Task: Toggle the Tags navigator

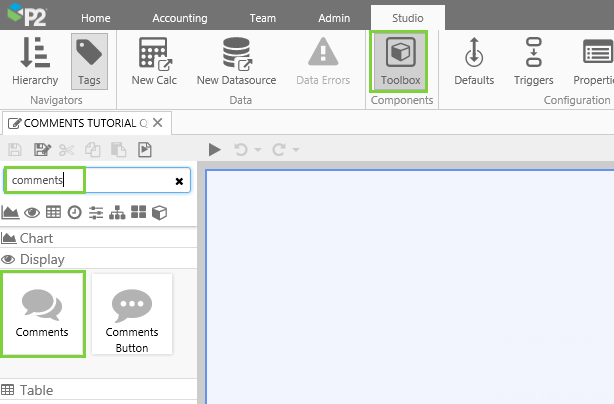Action: point(89,61)
